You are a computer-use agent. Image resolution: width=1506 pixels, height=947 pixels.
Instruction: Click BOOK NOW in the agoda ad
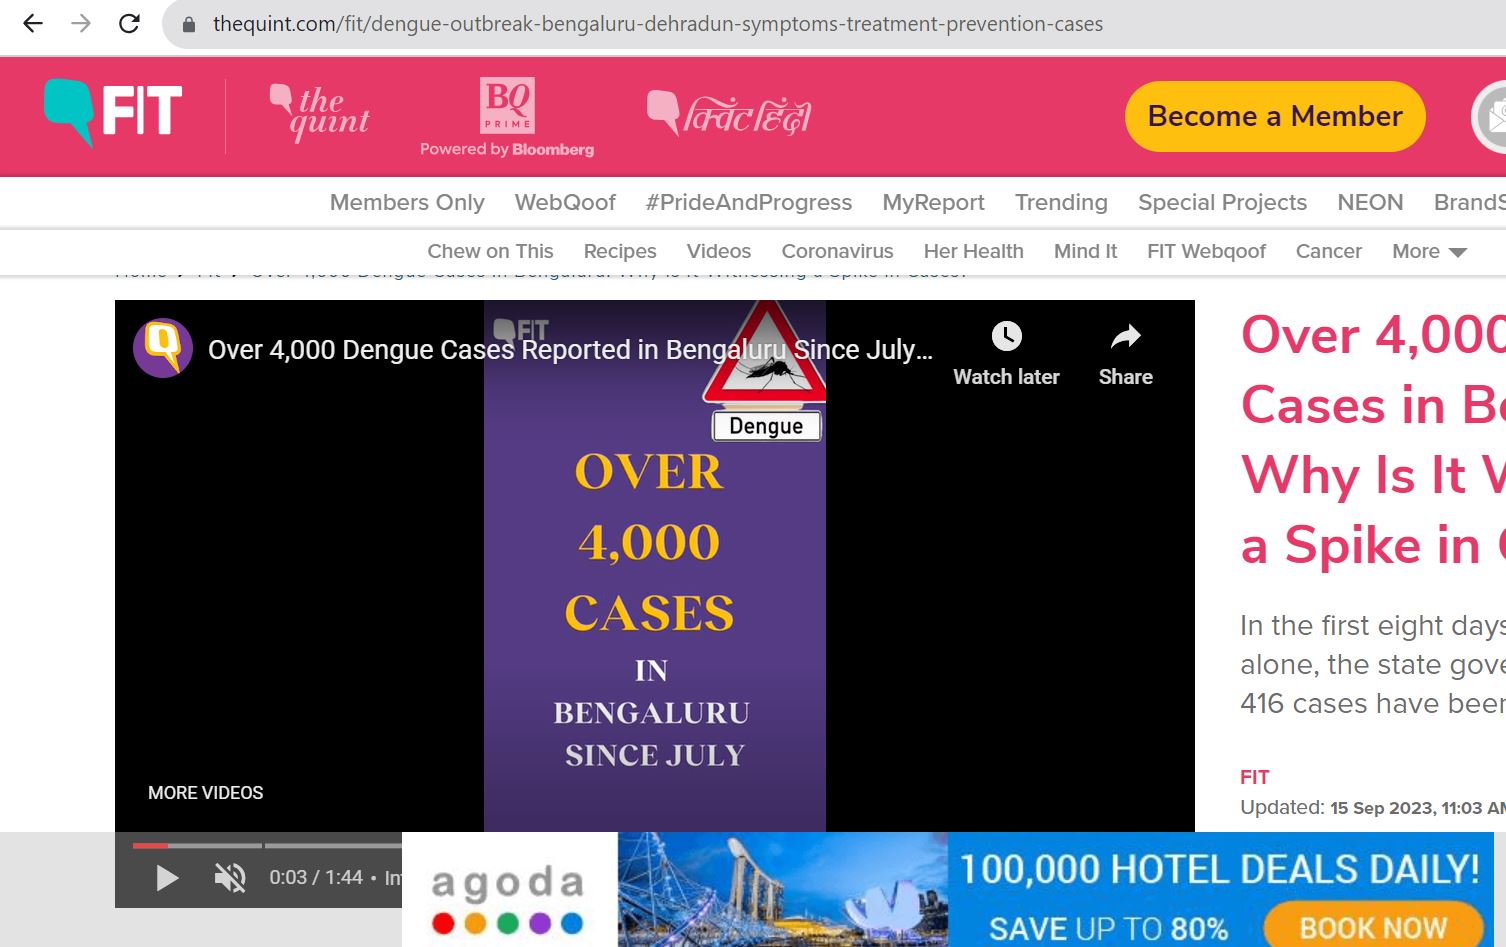click(1373, 928)
